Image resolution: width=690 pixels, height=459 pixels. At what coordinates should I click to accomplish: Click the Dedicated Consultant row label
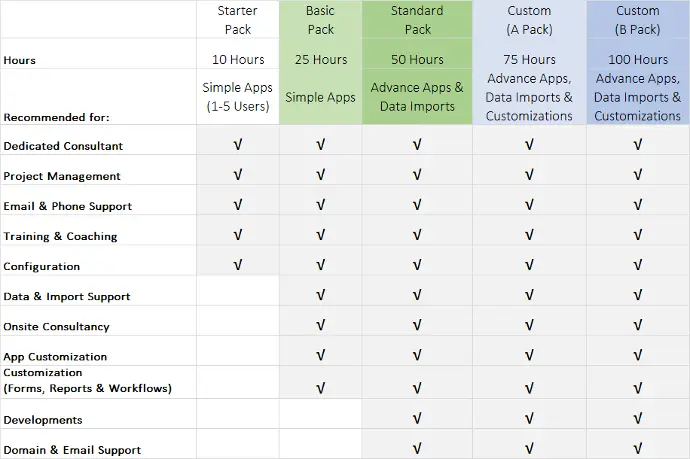pos(63,146)
